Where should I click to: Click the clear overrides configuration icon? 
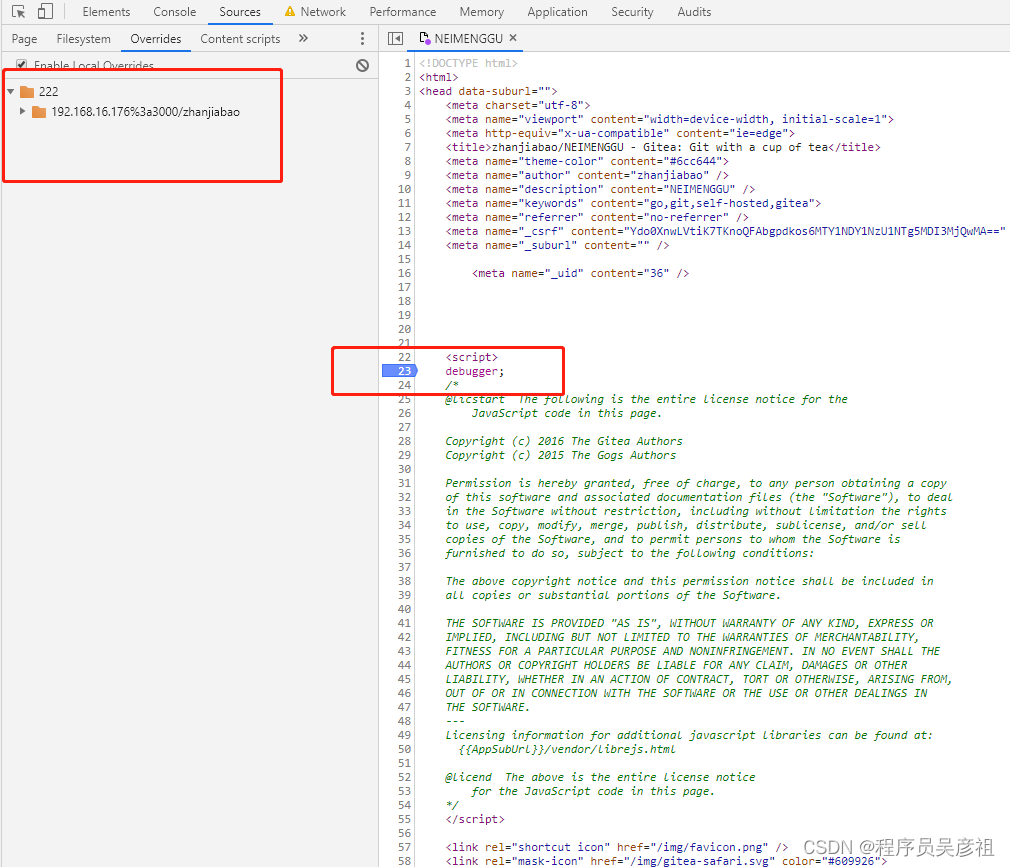tap(363, 65)
